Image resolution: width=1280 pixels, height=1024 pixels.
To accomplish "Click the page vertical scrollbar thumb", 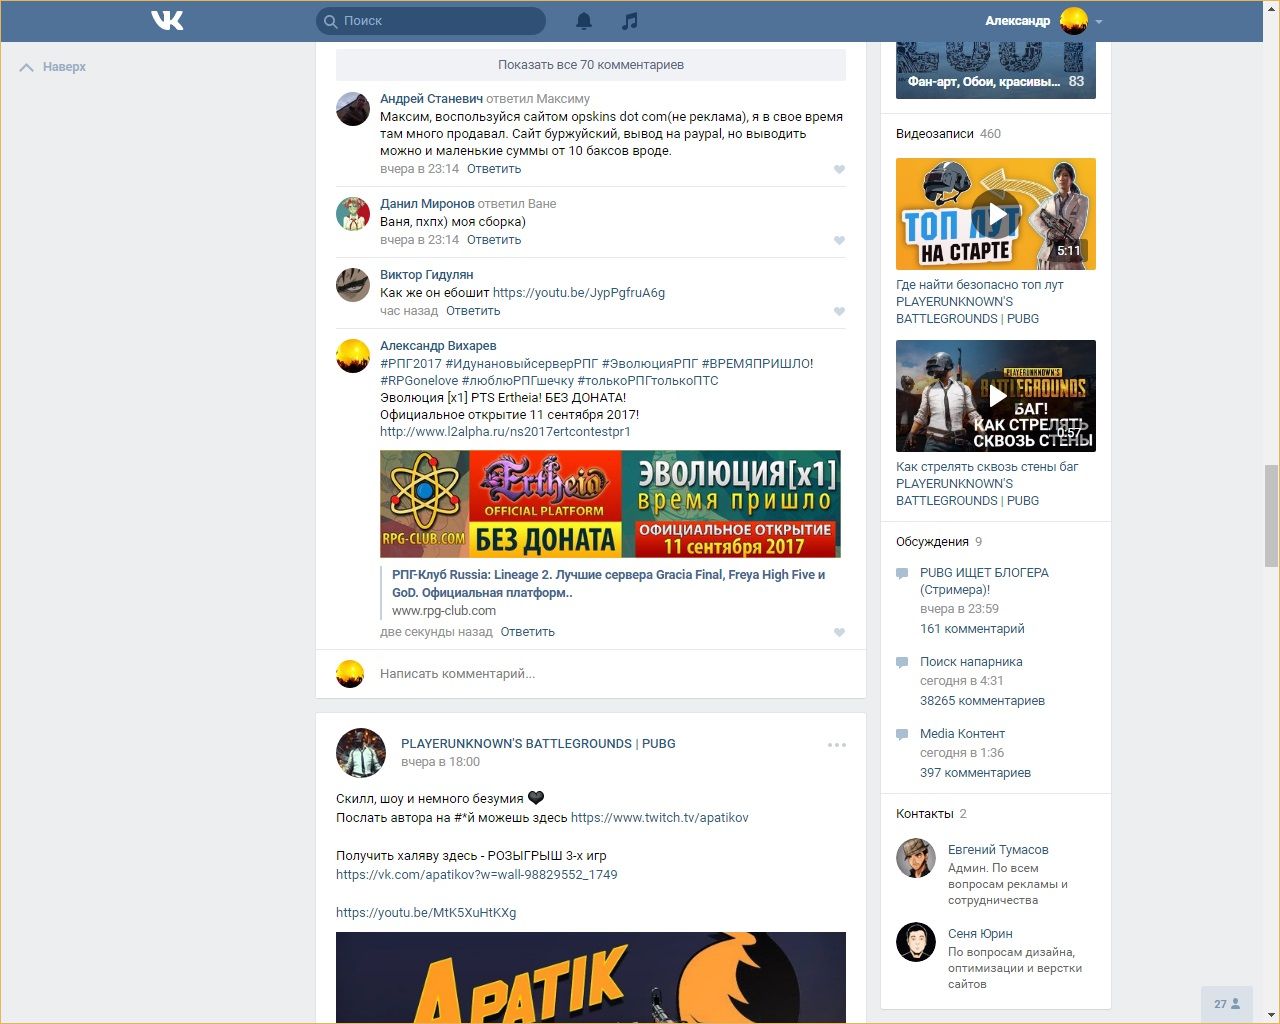I will (x=1271, y=516).
